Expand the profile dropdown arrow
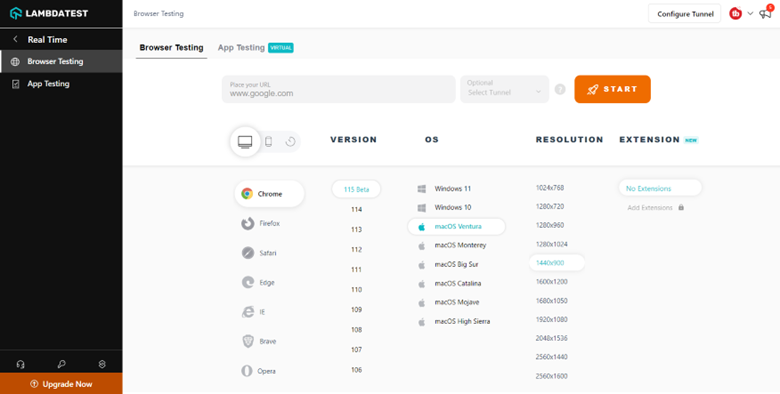 click(x=750, y=13)
